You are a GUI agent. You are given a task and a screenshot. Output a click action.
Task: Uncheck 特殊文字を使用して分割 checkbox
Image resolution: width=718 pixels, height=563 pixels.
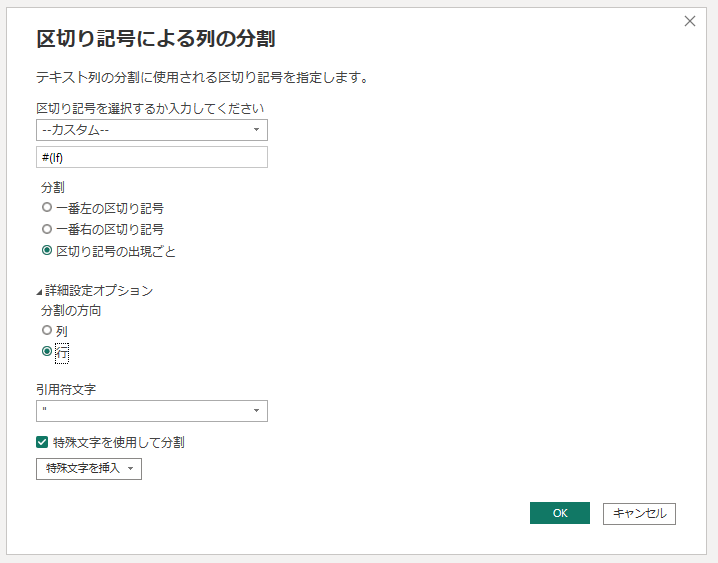(x=42, y=441)
